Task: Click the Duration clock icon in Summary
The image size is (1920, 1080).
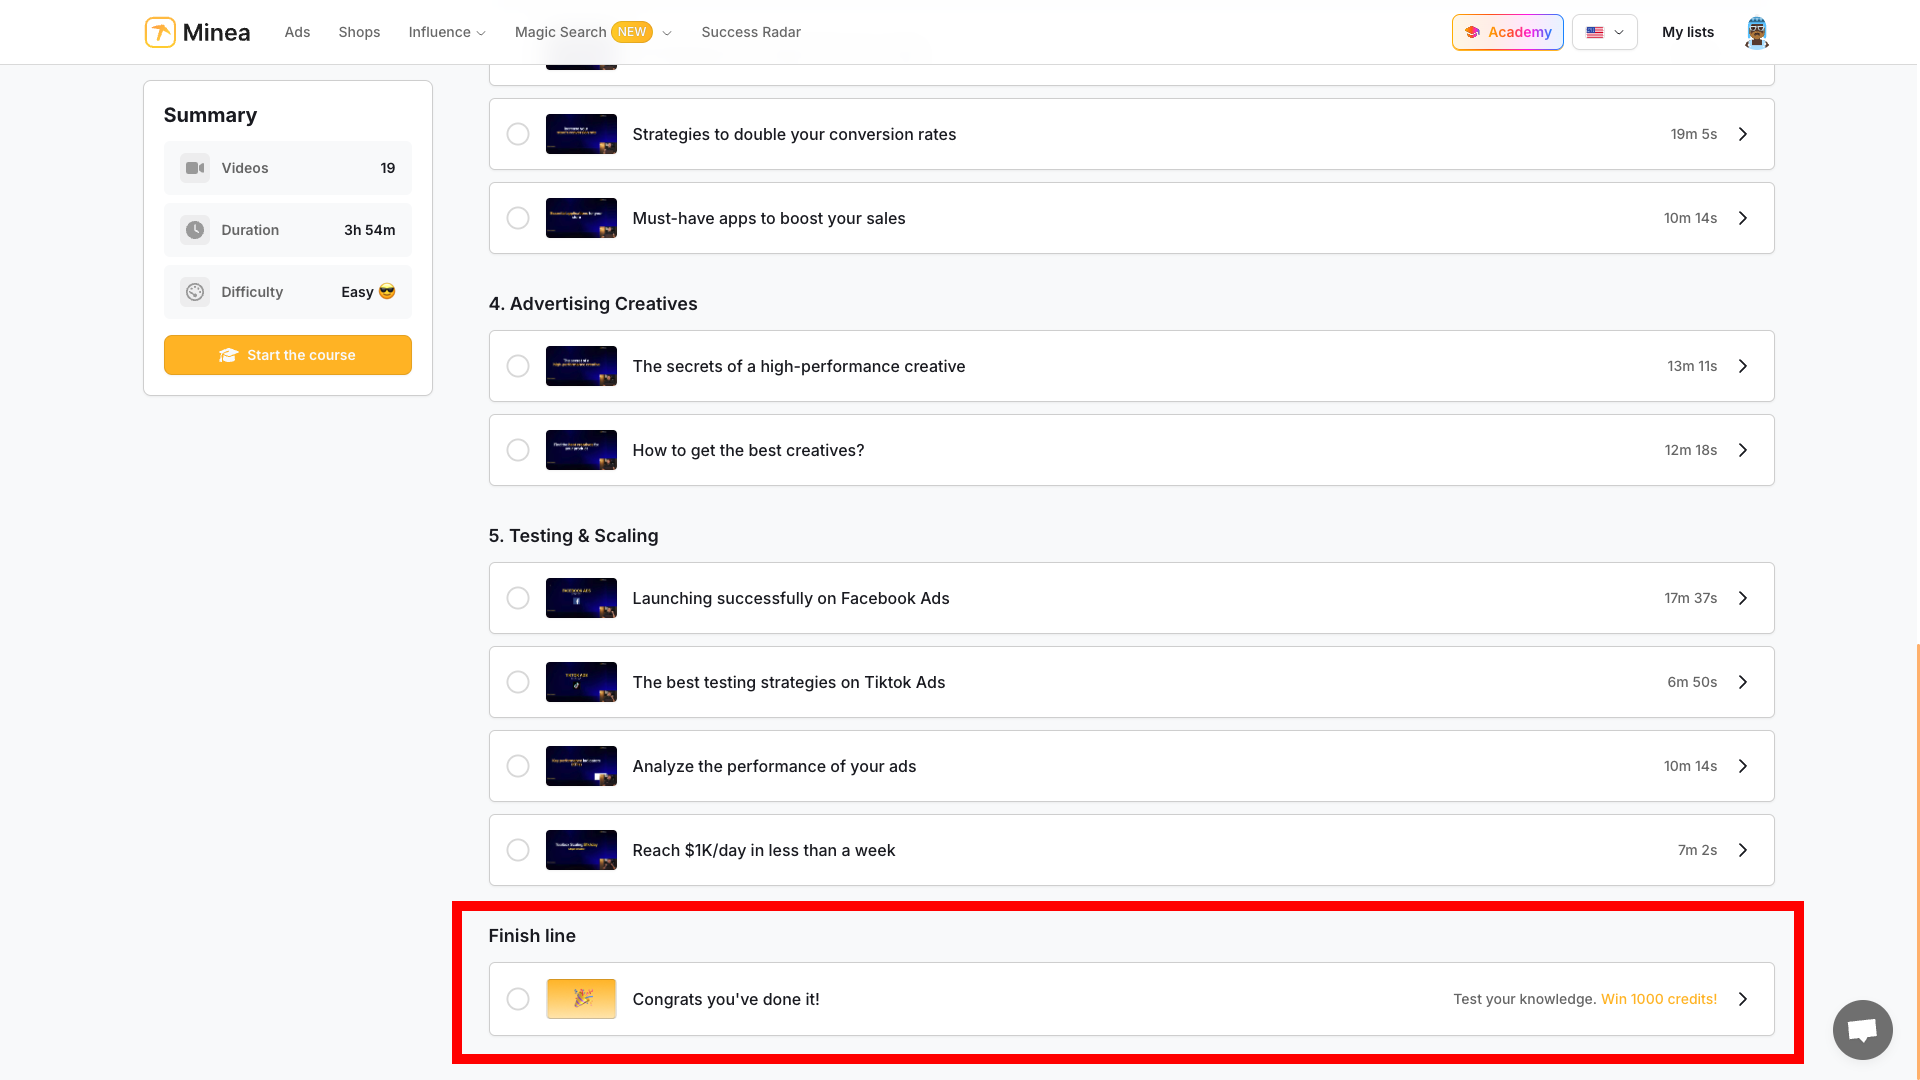Action: [195, 229]
